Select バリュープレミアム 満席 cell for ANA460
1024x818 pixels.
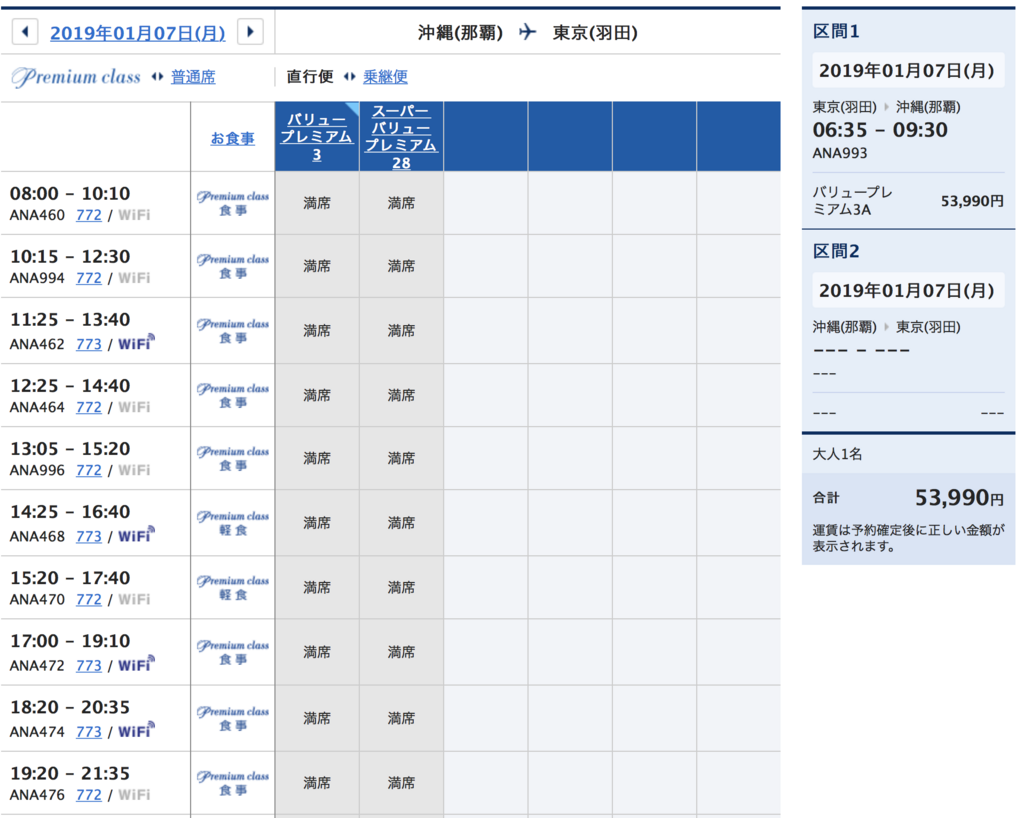tap(317, 203)
